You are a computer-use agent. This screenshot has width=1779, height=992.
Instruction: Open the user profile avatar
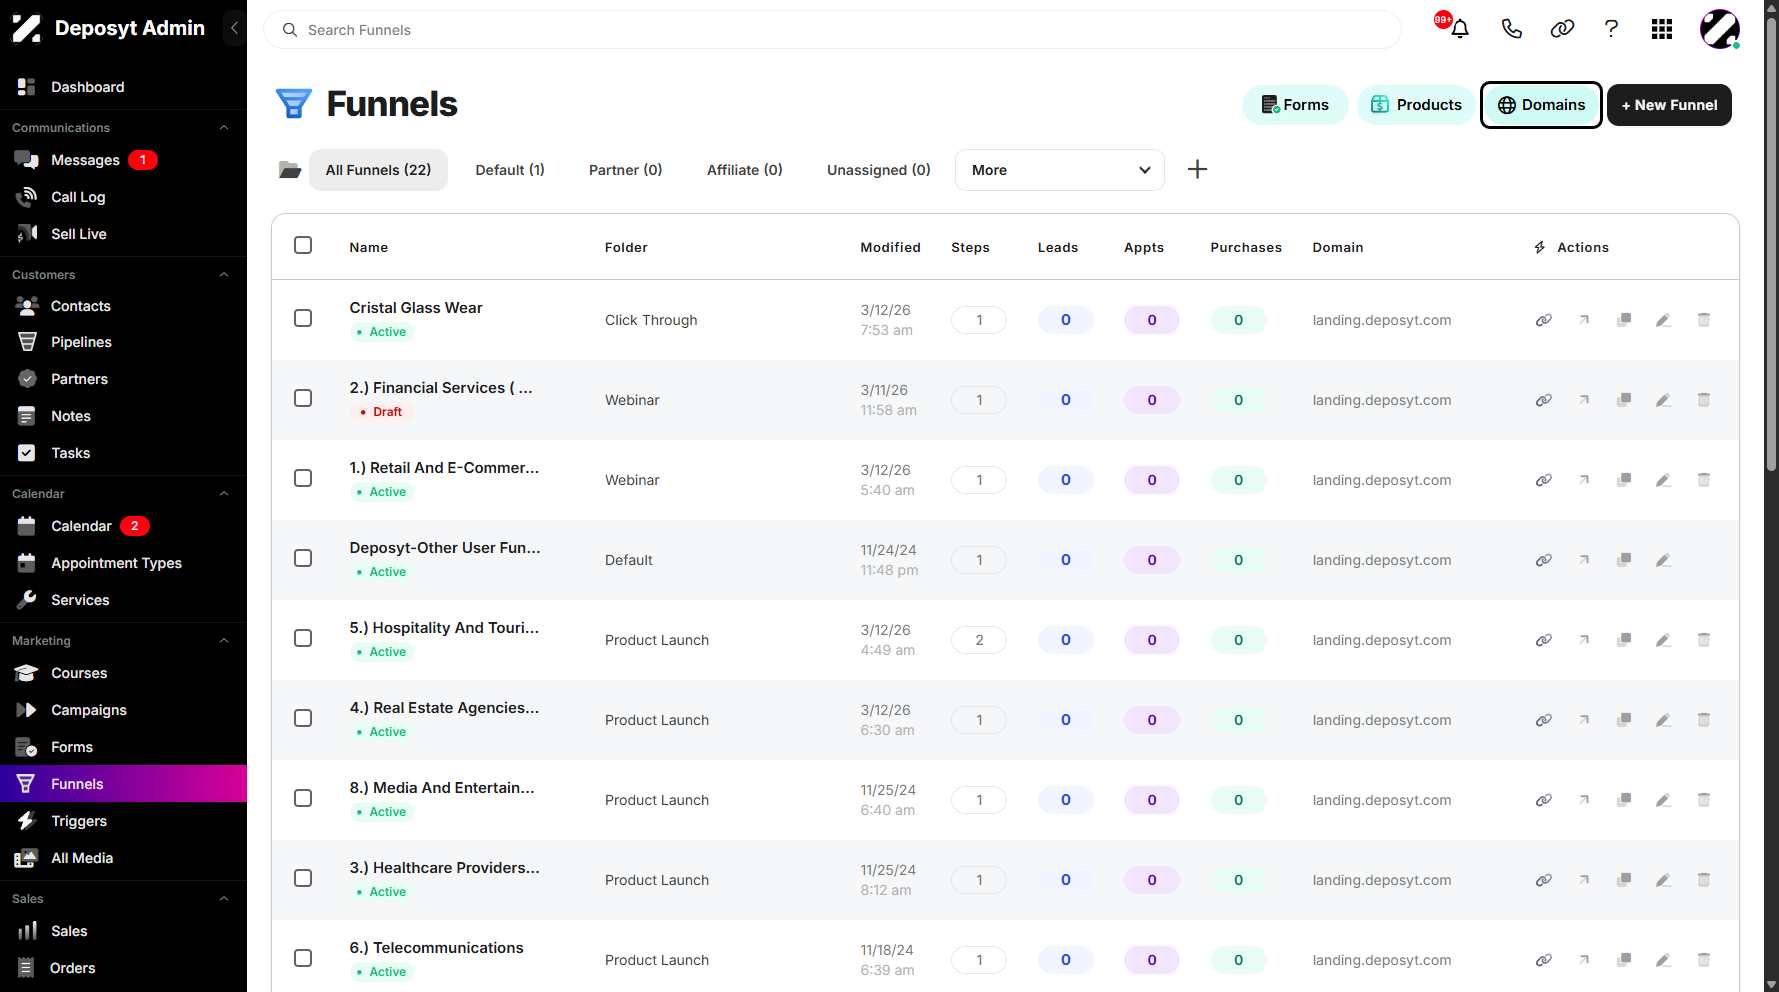coord(1720,29)
